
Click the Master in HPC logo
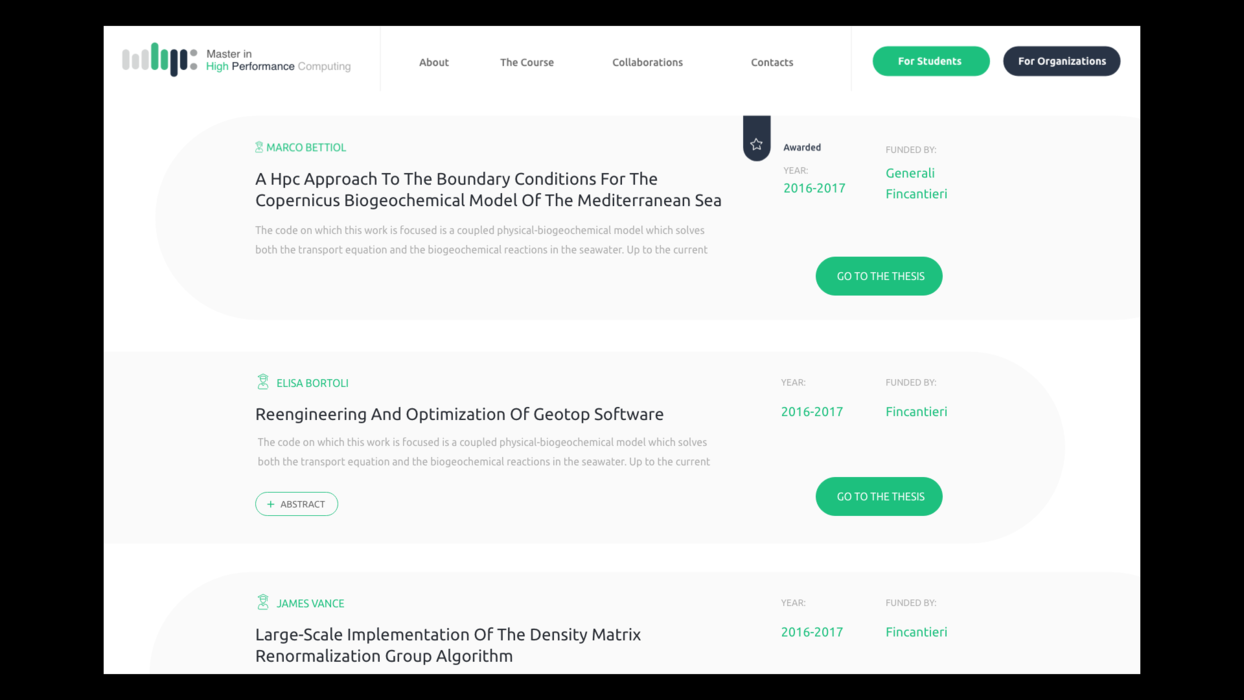(x=236, y=60)
